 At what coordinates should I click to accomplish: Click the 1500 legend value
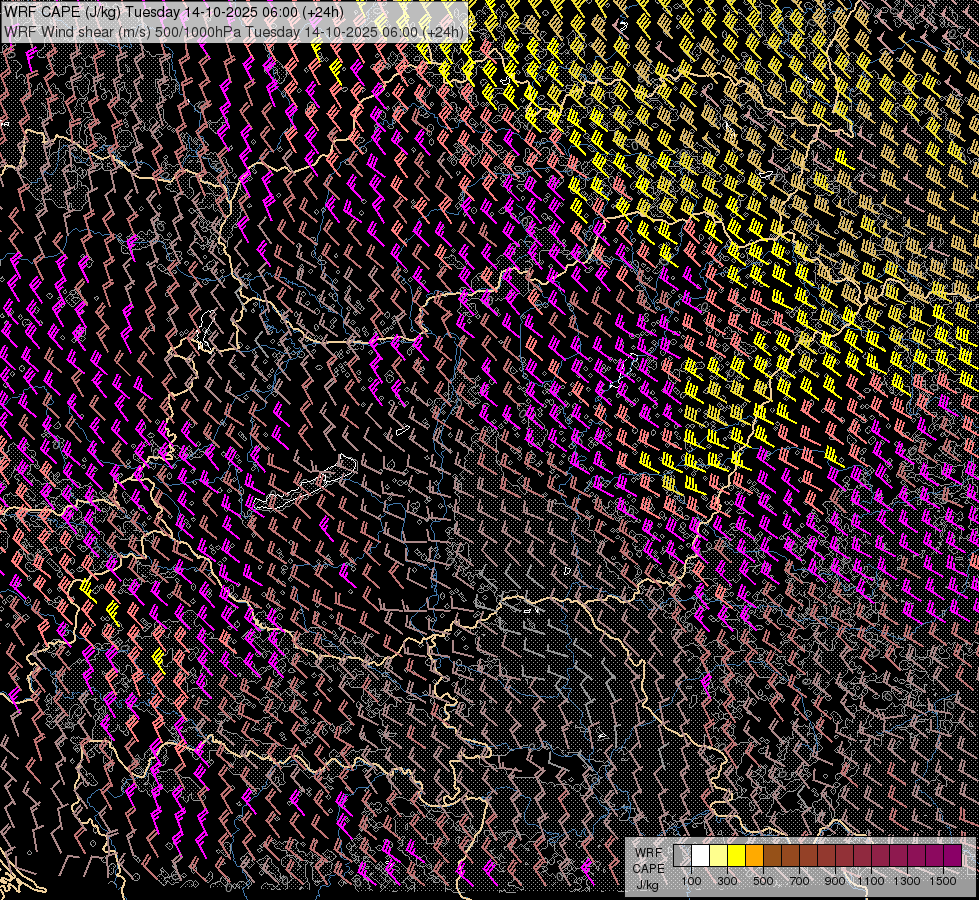pyautogui.click(x=943, y=881)
